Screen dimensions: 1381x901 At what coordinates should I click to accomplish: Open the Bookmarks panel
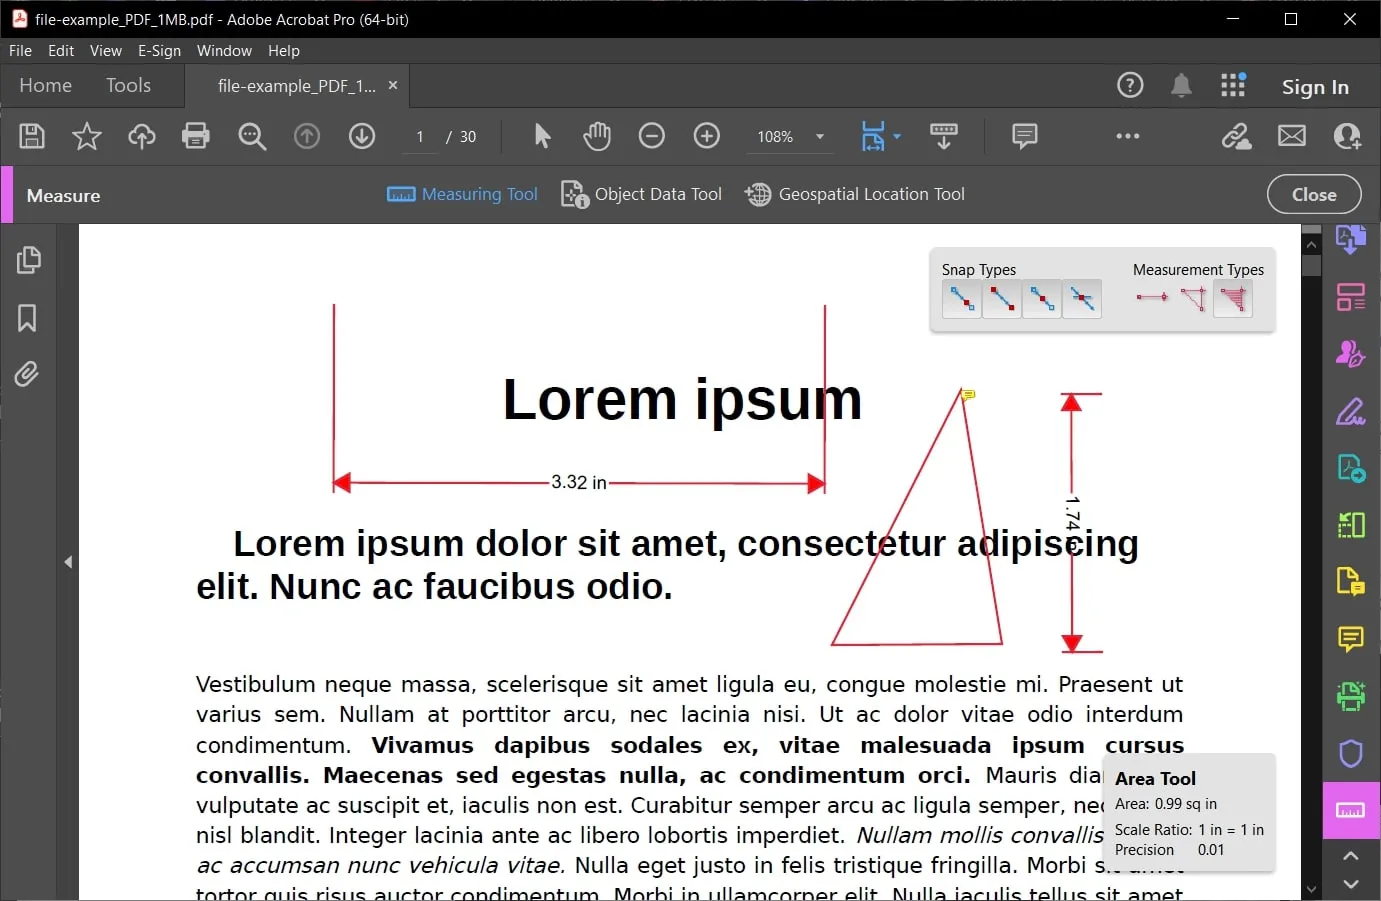click(27, 318)
